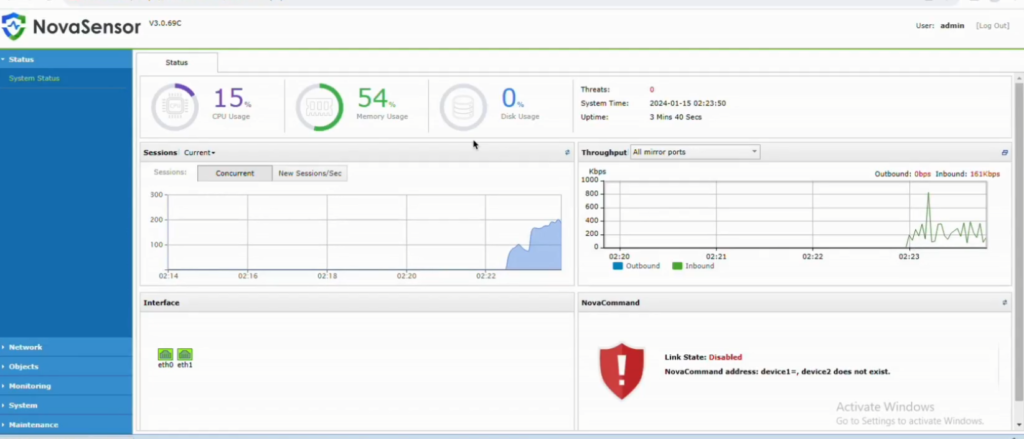The width and height of the screenshot is (1024, 439).
Task: Click the 54% Memory Usage value
Action: pos(376,99)
